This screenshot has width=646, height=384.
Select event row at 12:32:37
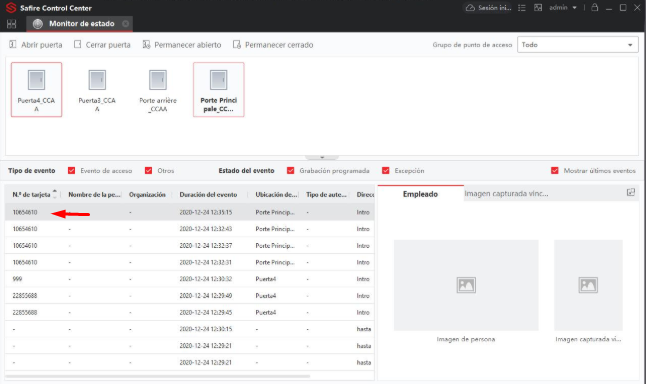pos(190,246)
